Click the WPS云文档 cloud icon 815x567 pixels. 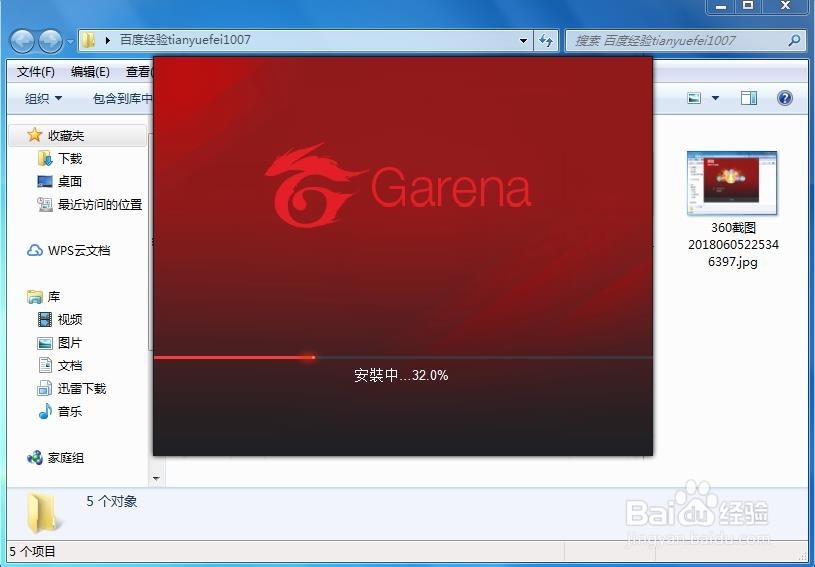pos(34,250)
